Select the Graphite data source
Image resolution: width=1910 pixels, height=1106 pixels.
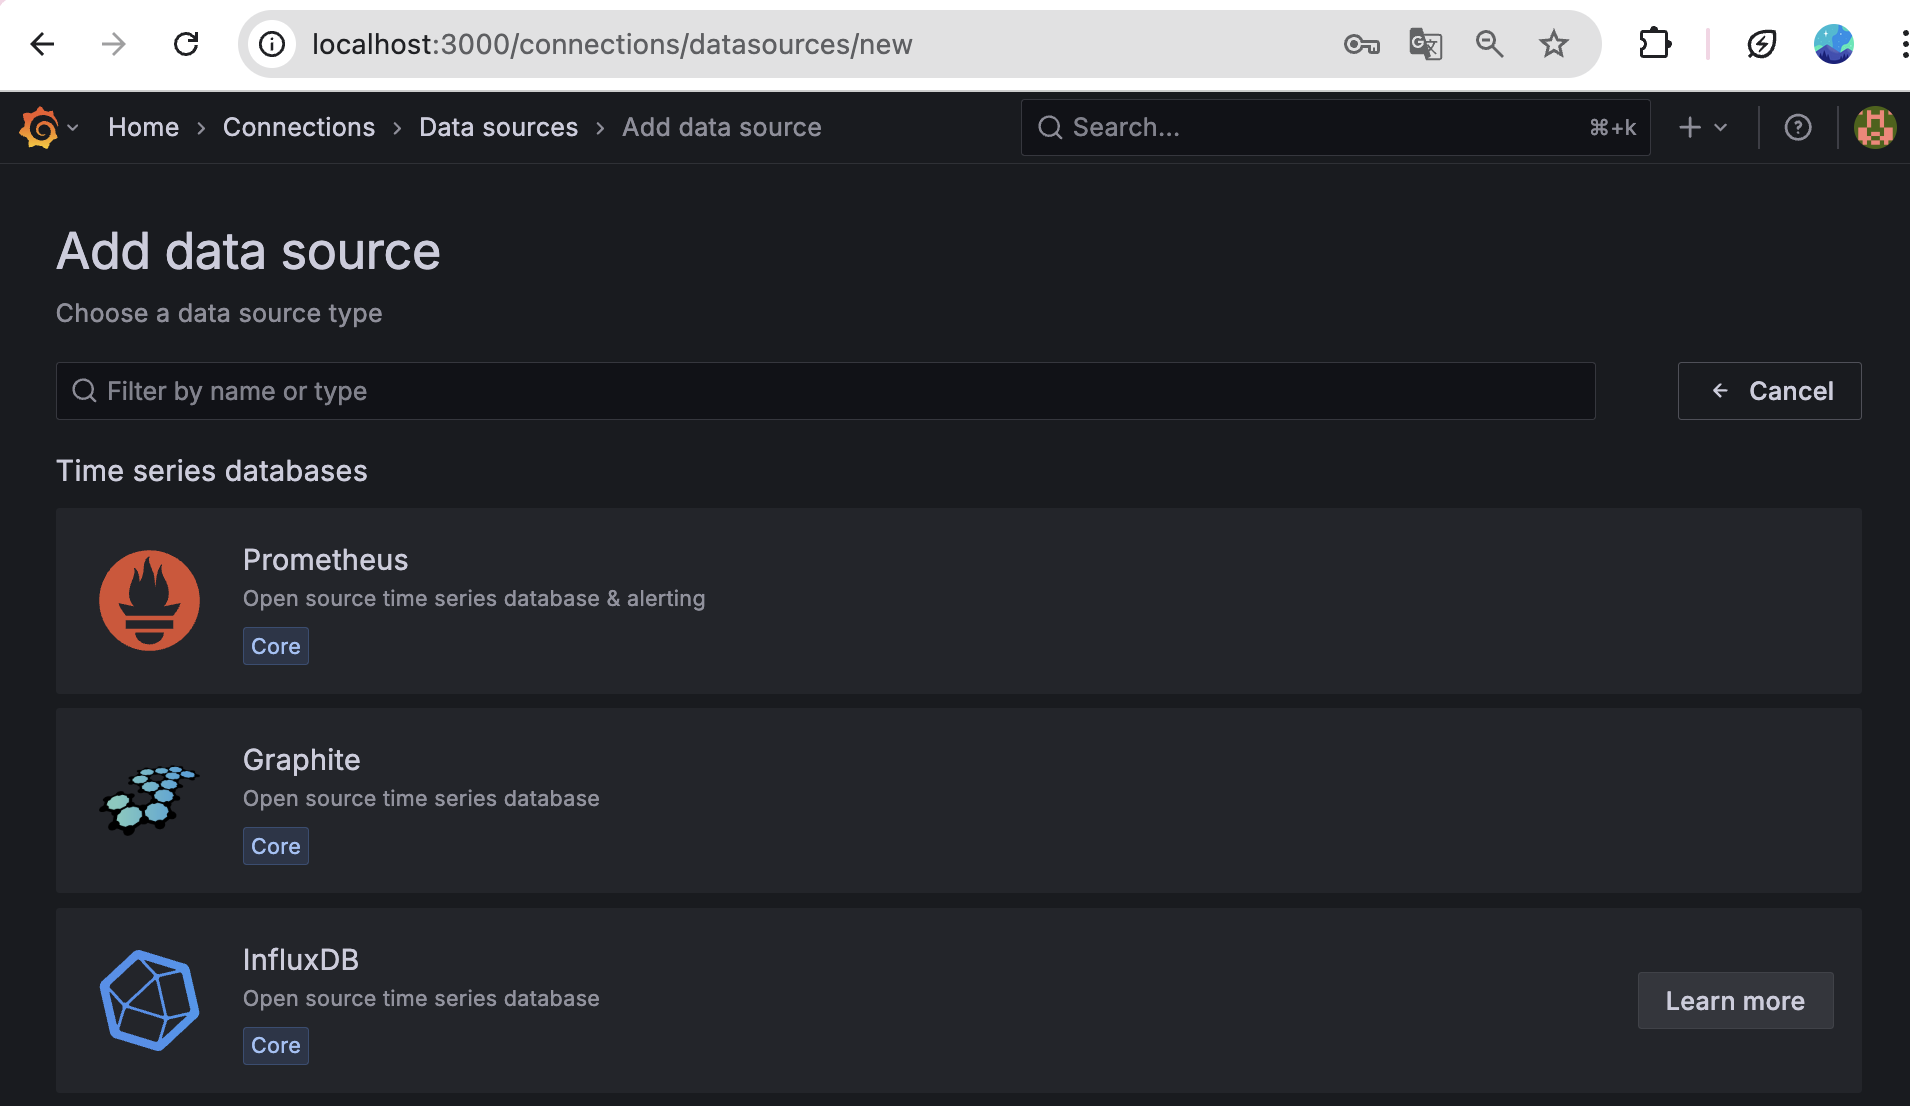(958, 801)
